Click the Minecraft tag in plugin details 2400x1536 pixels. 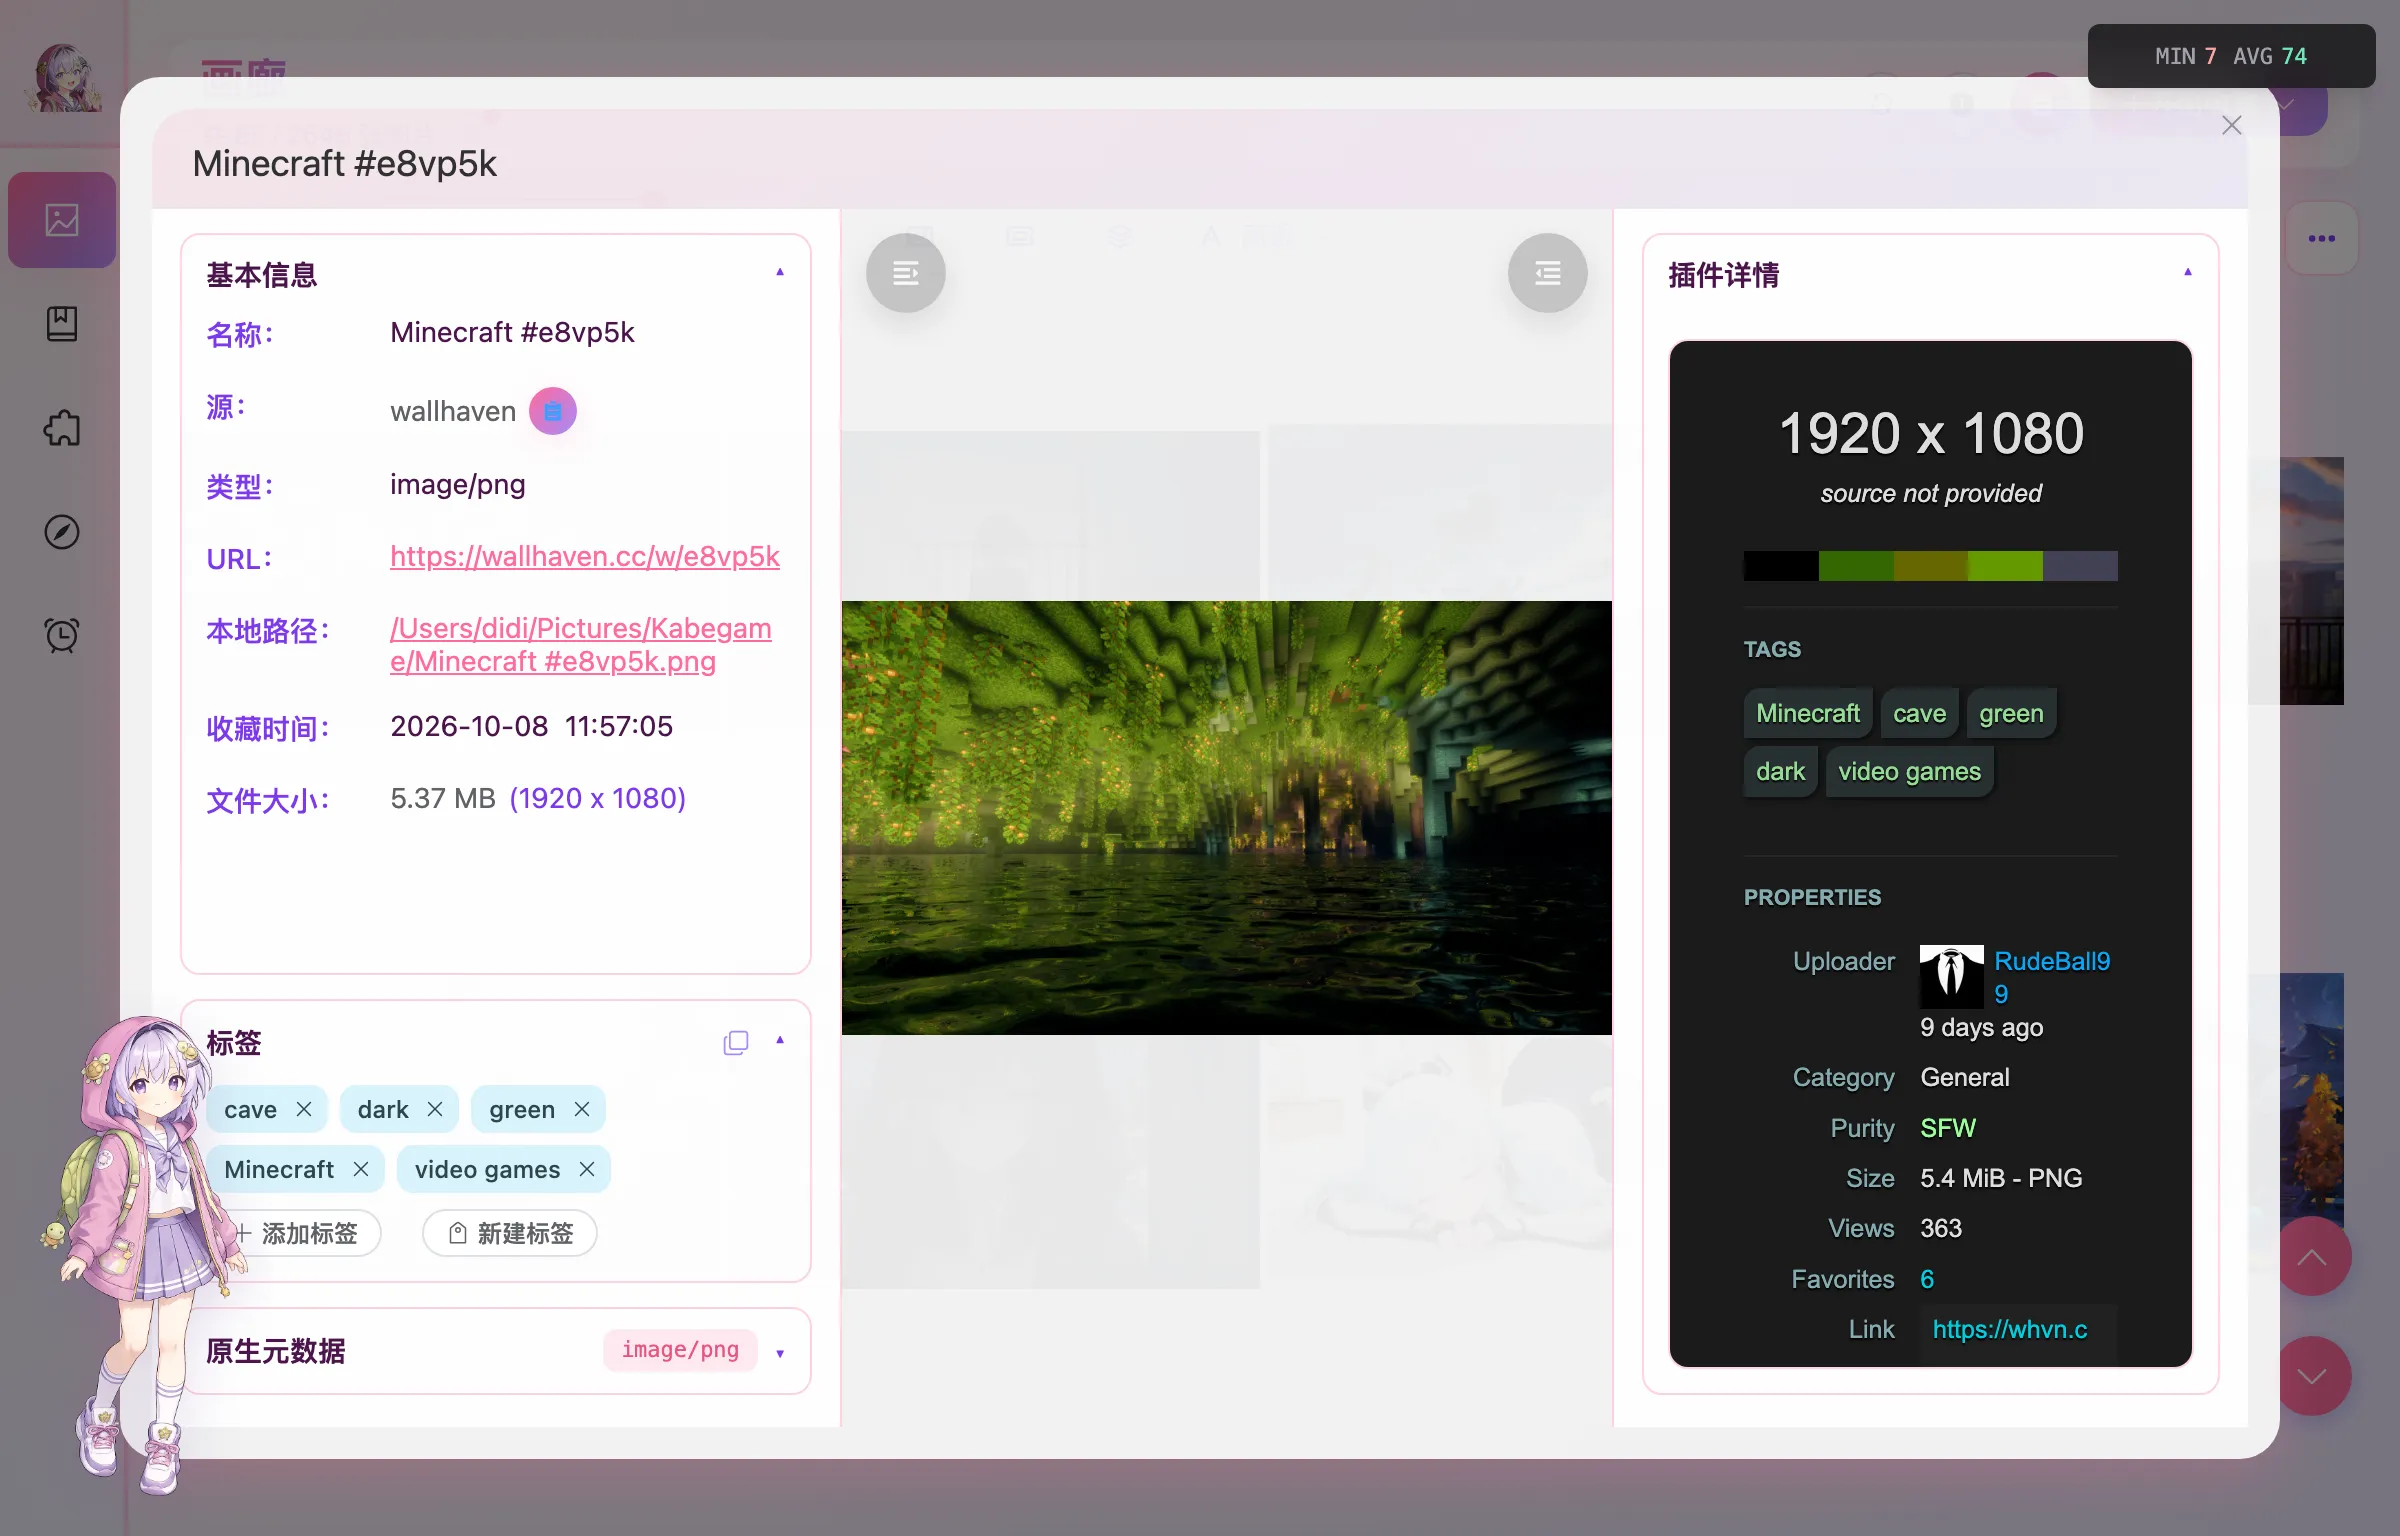pos(1808,713)
